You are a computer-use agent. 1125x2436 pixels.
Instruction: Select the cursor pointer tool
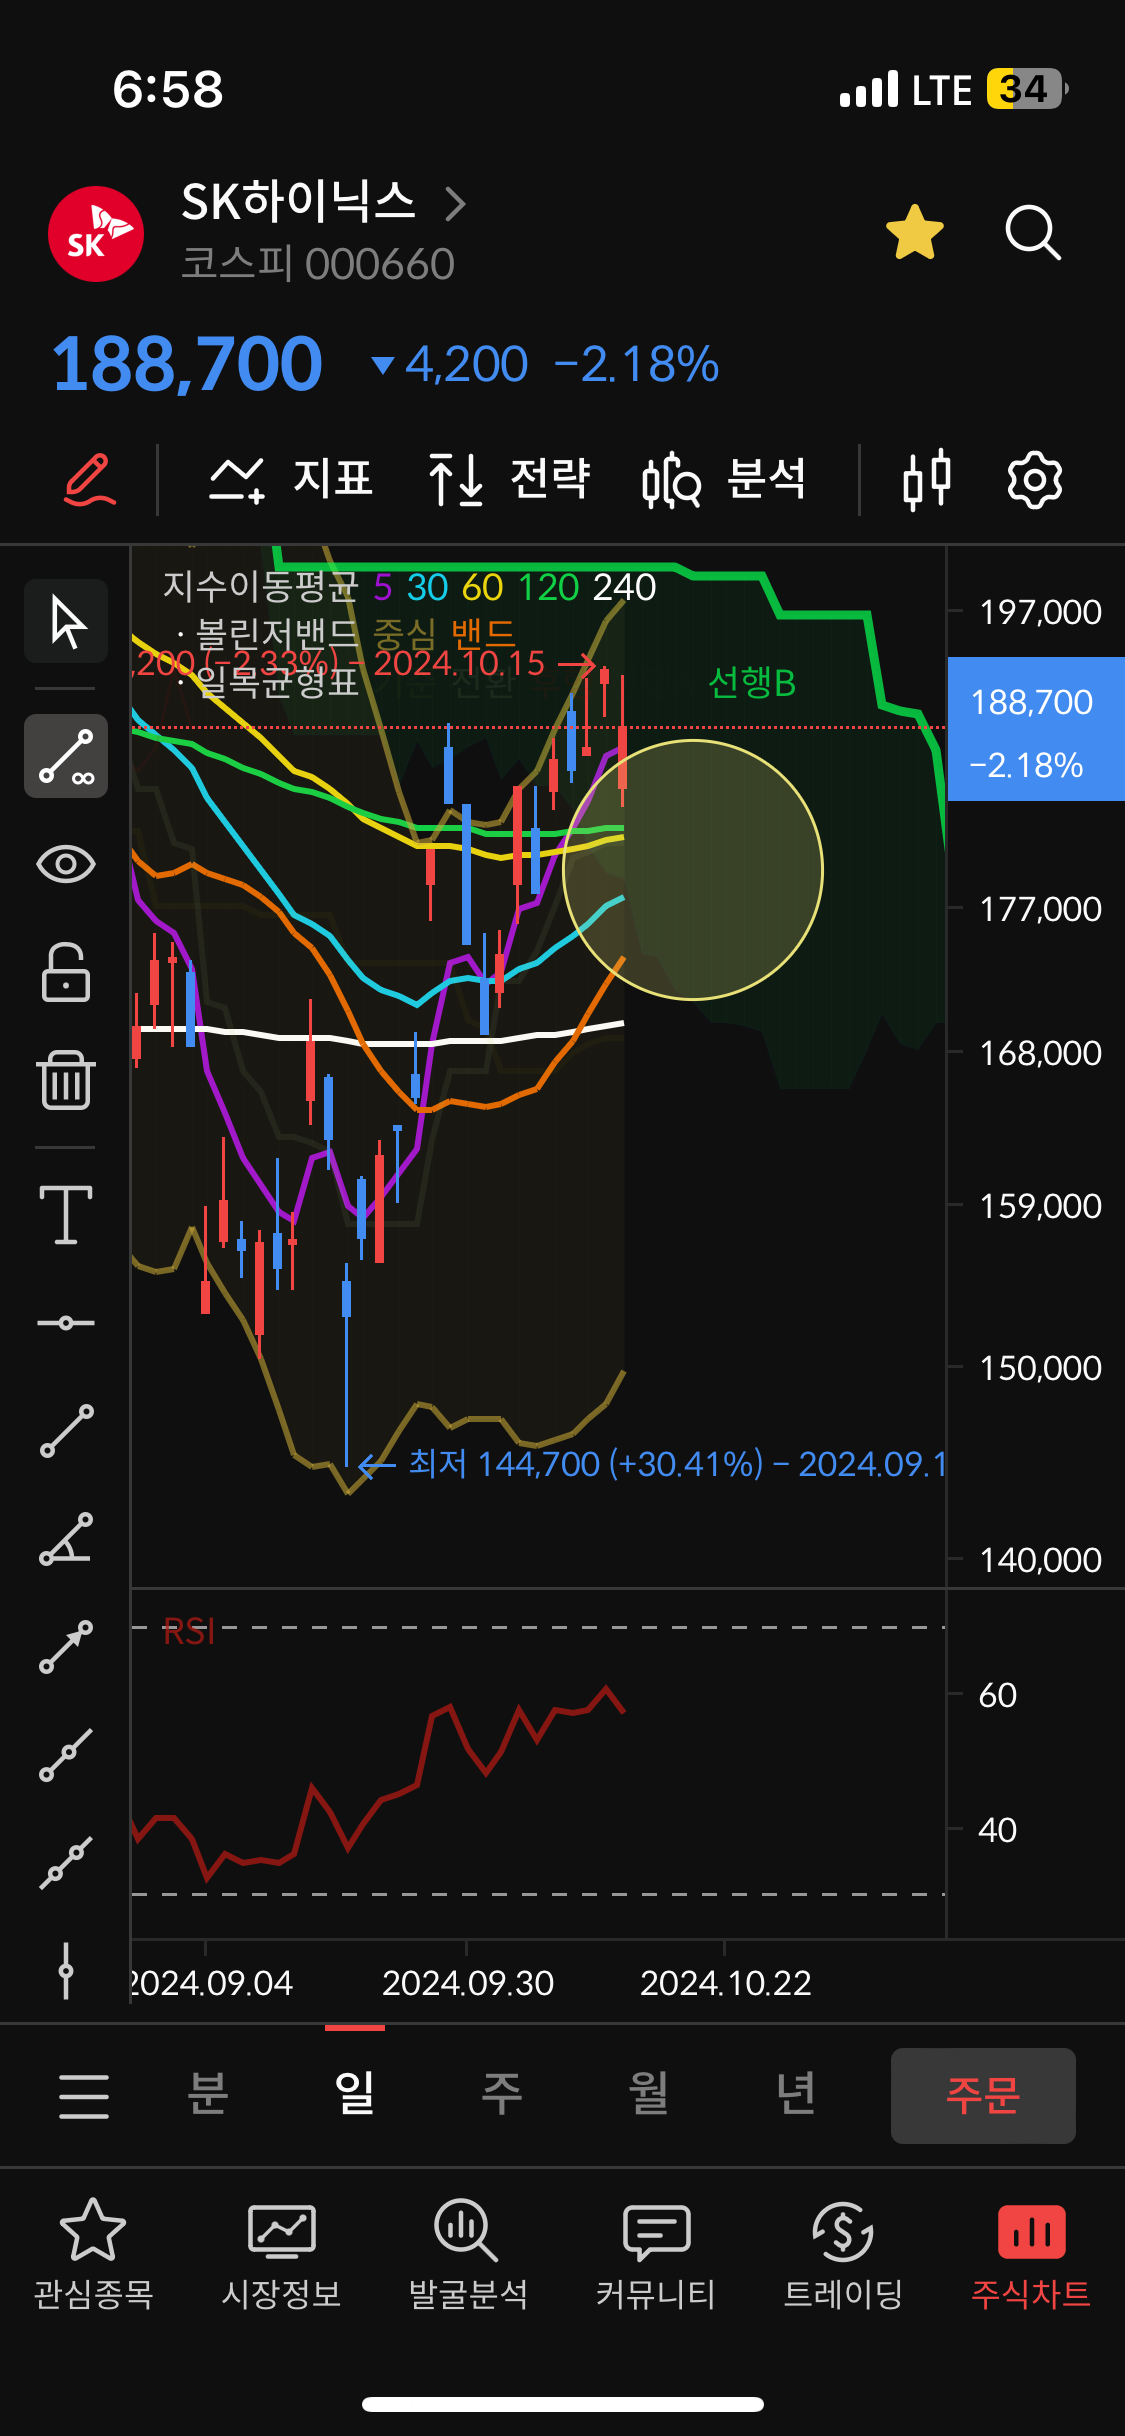pyautogui.click(x=66, y=621)
